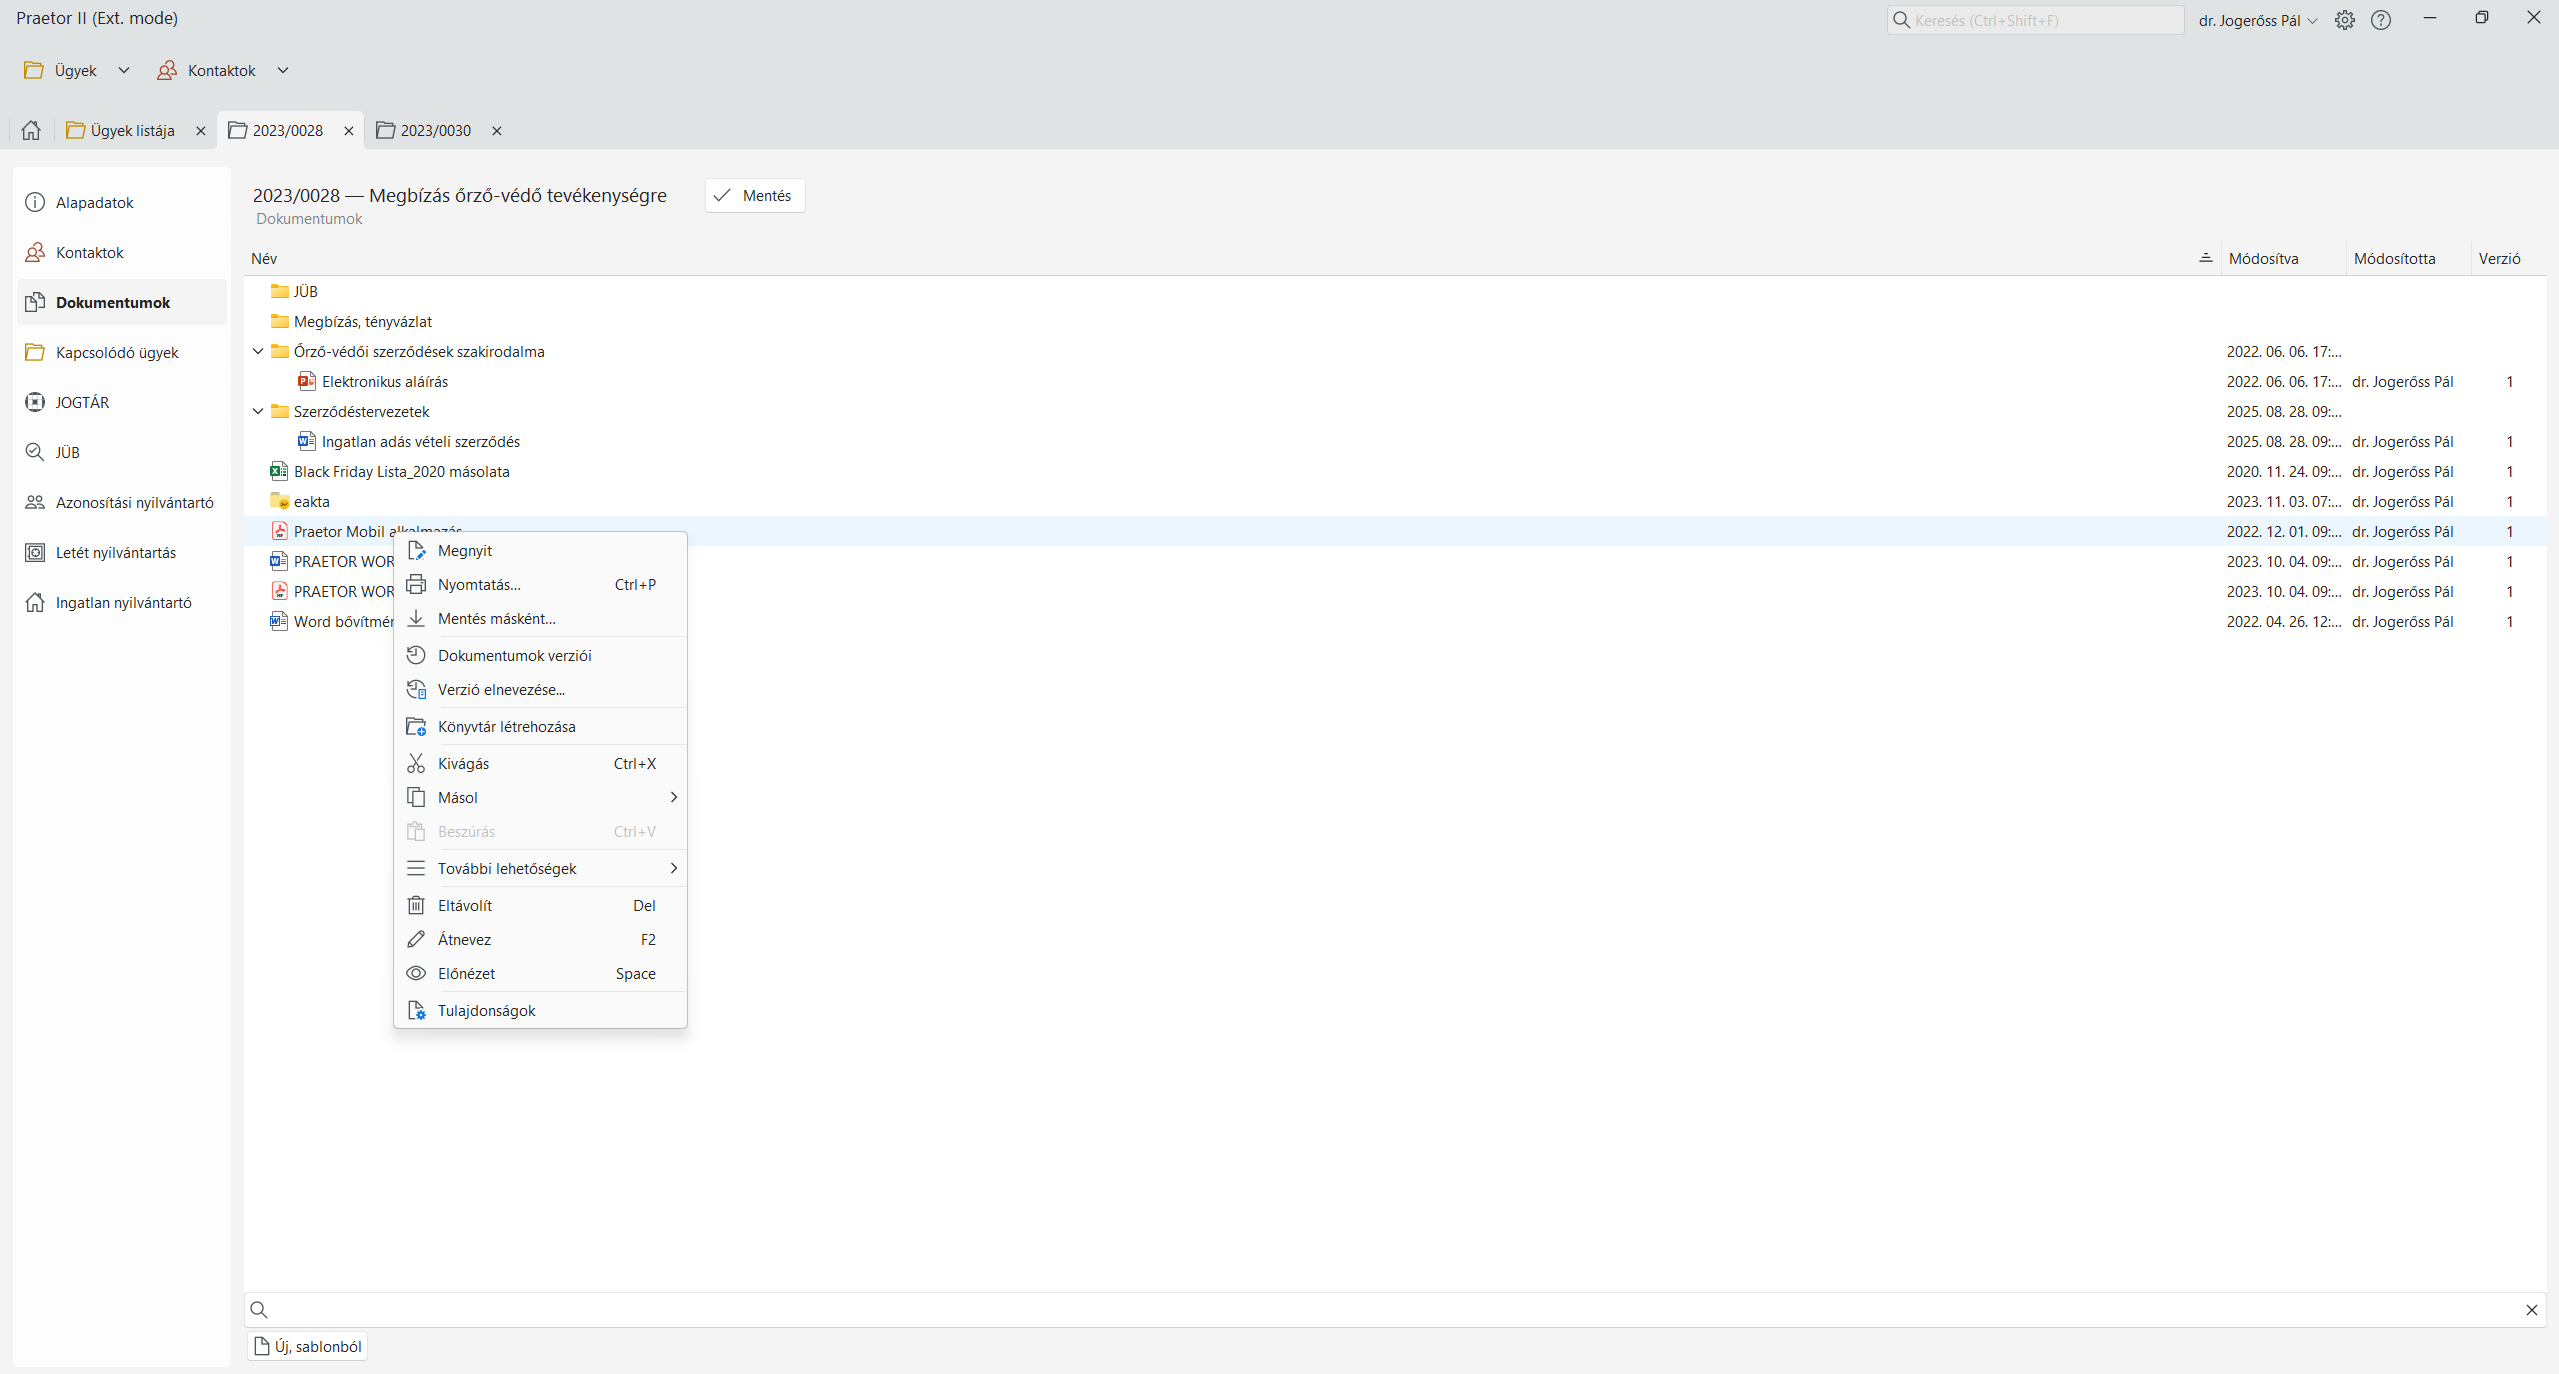
Task: Clear the document search with X icon
Action: (2531, 1310)
